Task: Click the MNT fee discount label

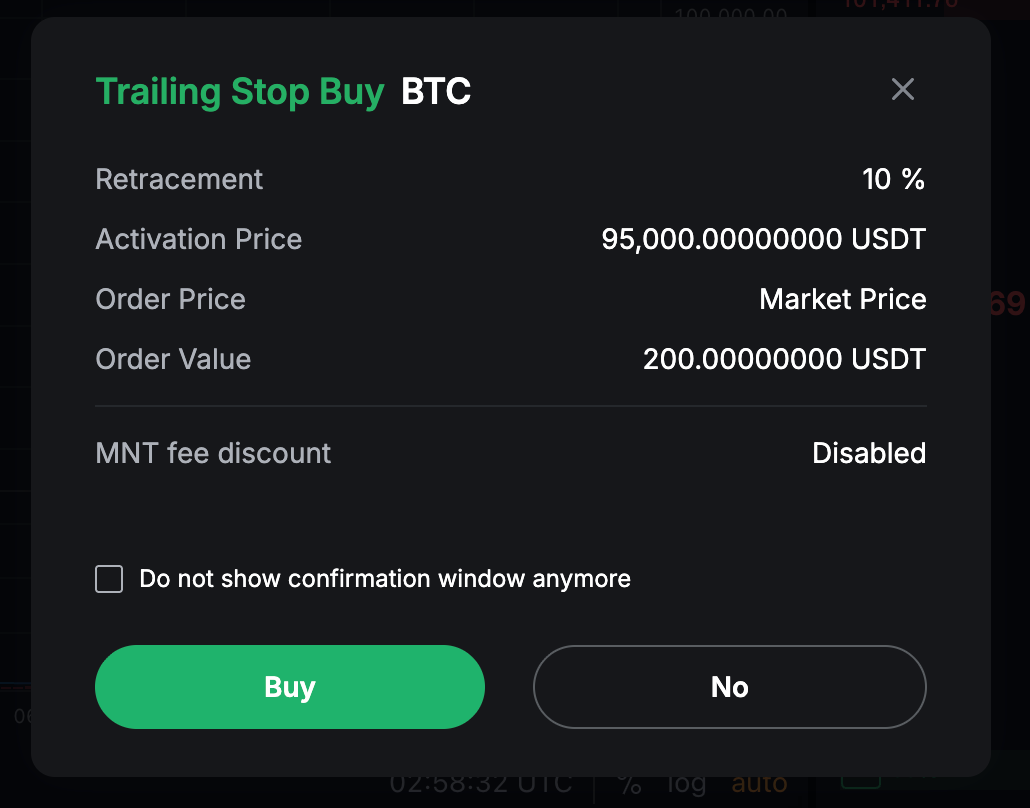Action: click(213, 454)
